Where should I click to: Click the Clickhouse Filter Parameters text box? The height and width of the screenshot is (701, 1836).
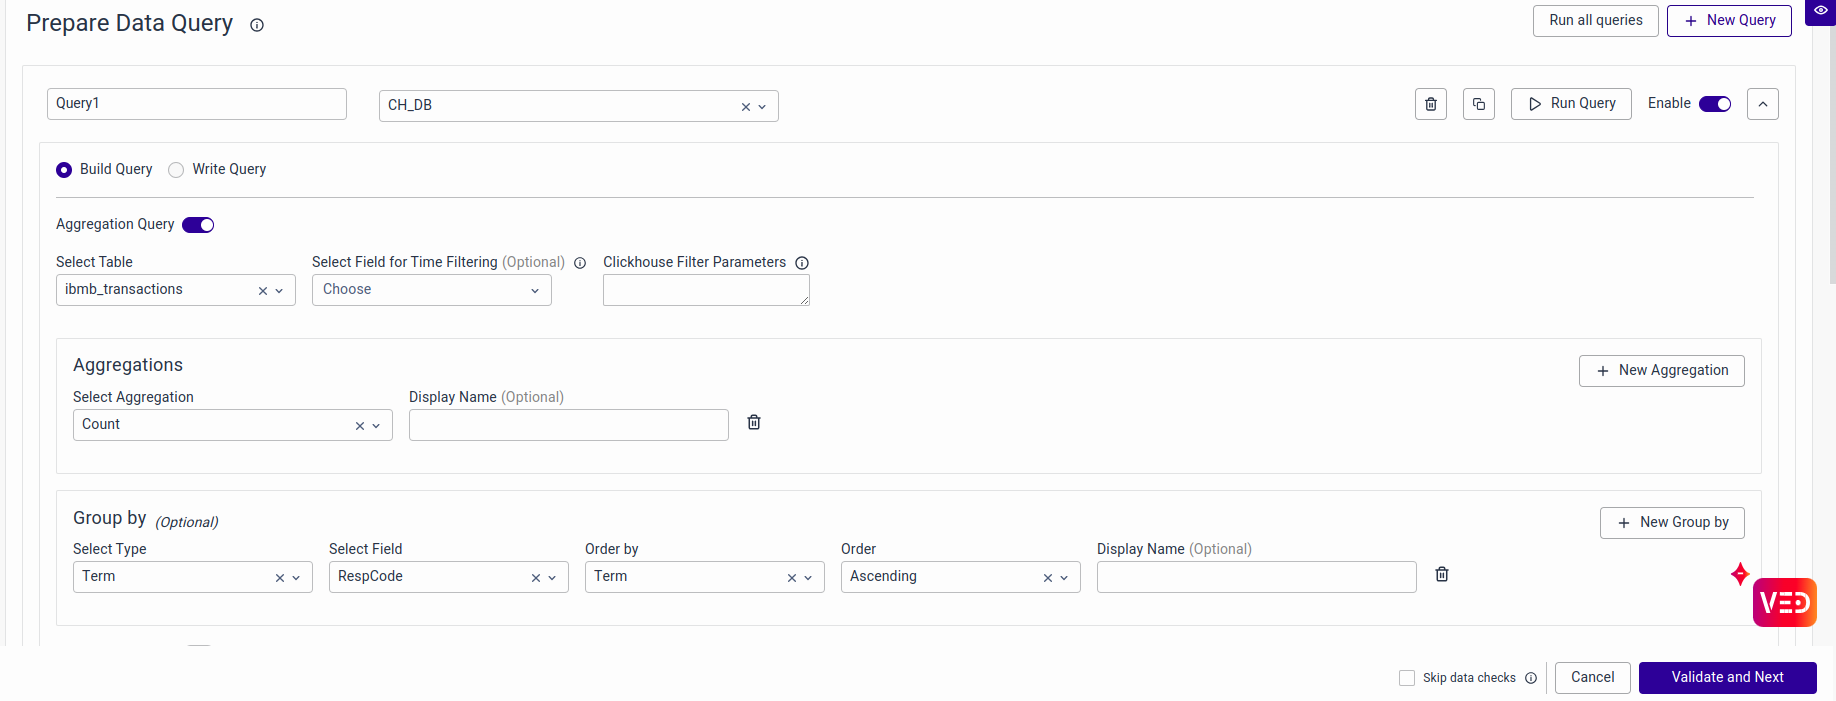705,290
